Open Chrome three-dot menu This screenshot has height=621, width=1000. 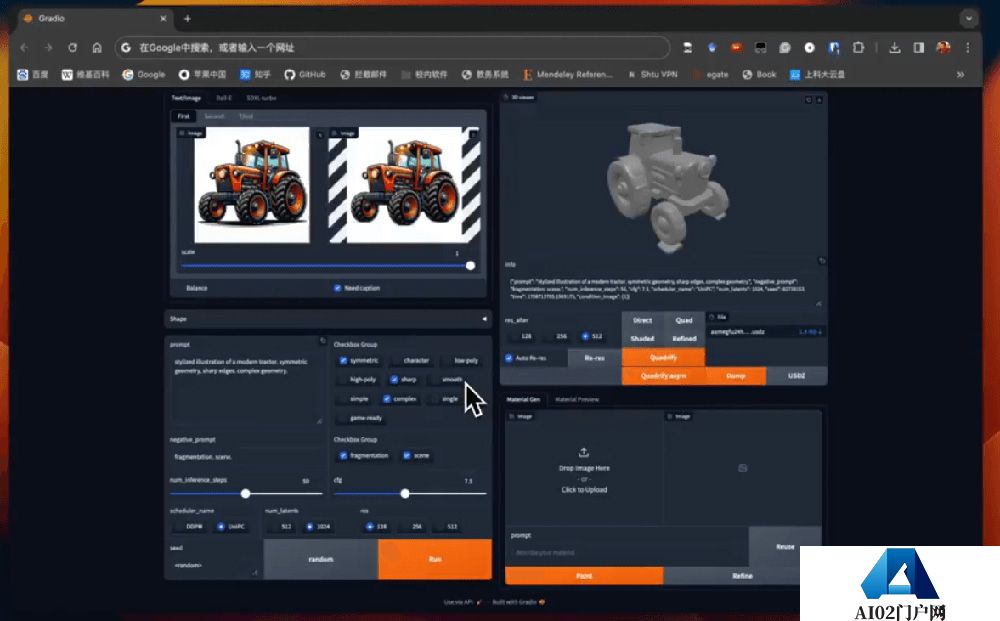[x=967, y=48]
